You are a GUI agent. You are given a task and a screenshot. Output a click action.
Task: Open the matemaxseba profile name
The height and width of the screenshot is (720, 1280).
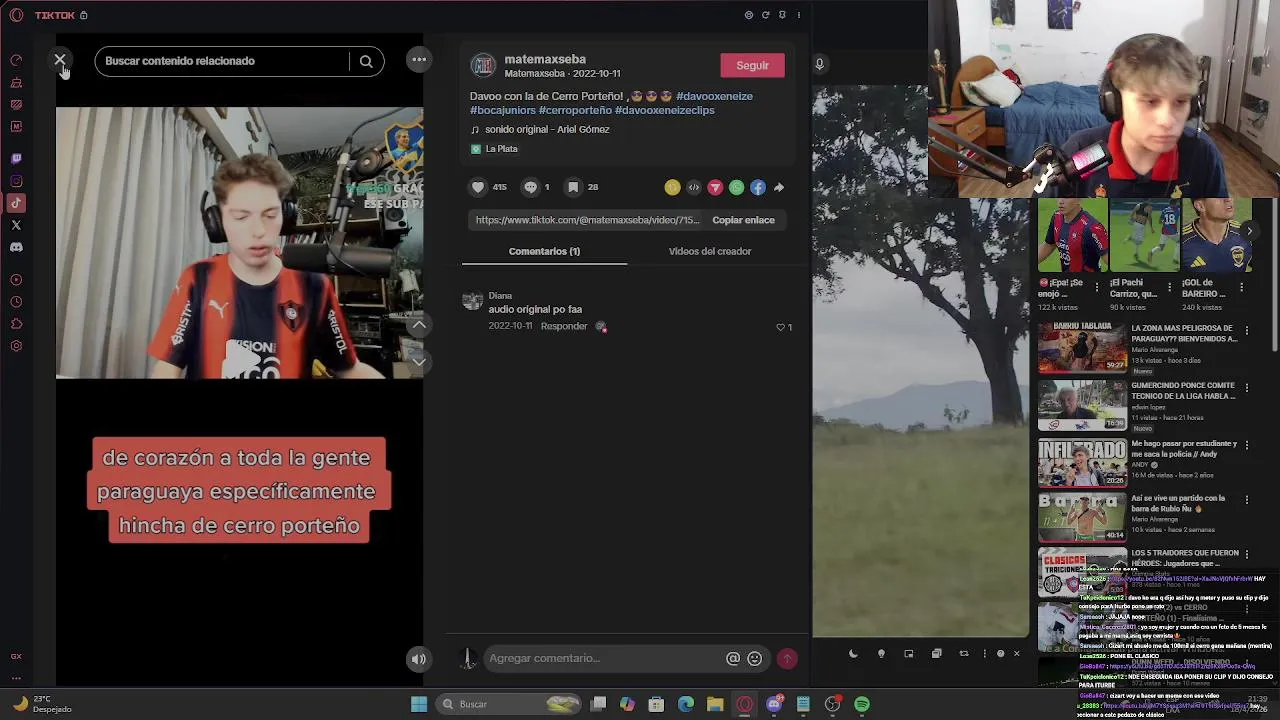(545, 59)
